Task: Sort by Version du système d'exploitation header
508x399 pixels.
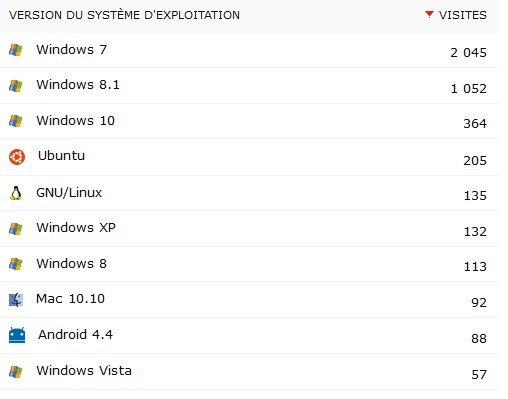Action: click(x=124, y=15)
